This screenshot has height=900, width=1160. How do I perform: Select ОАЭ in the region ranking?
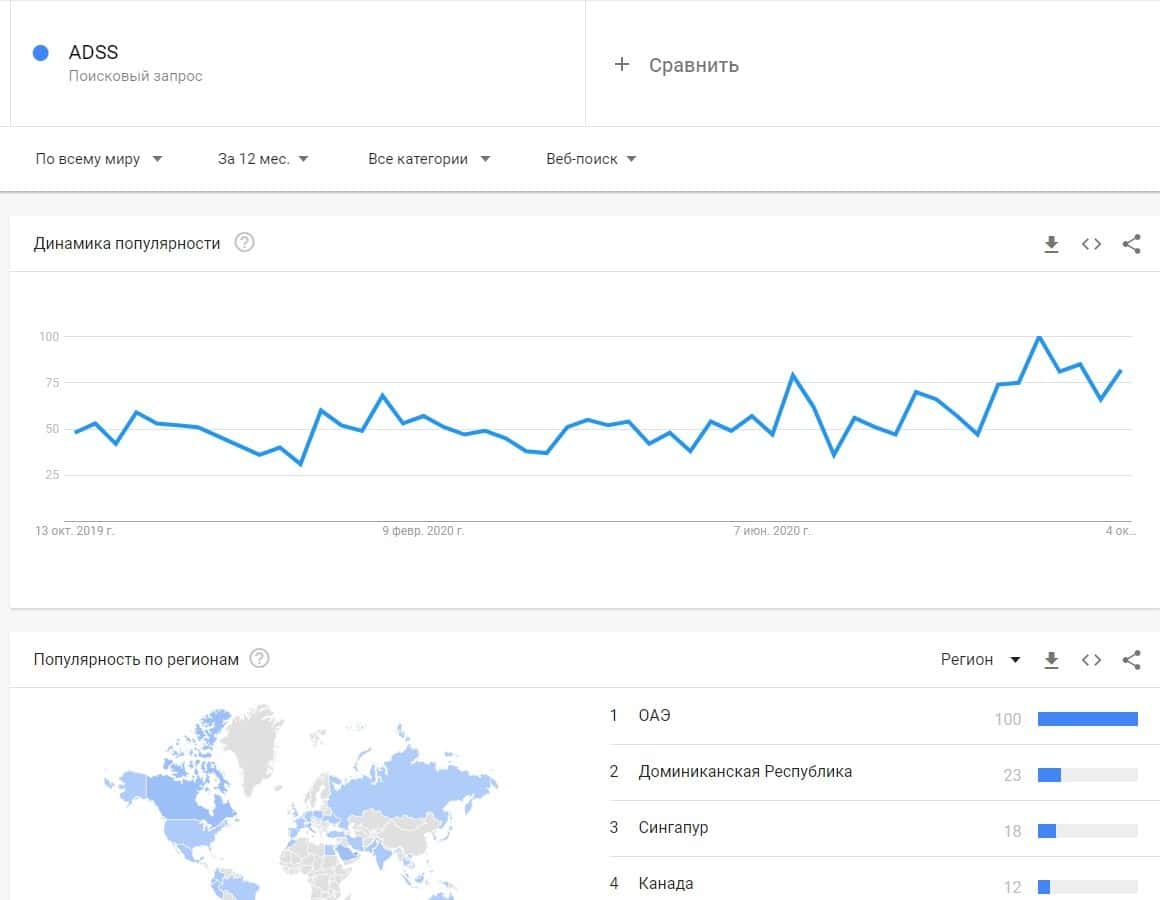pos(655,716)
